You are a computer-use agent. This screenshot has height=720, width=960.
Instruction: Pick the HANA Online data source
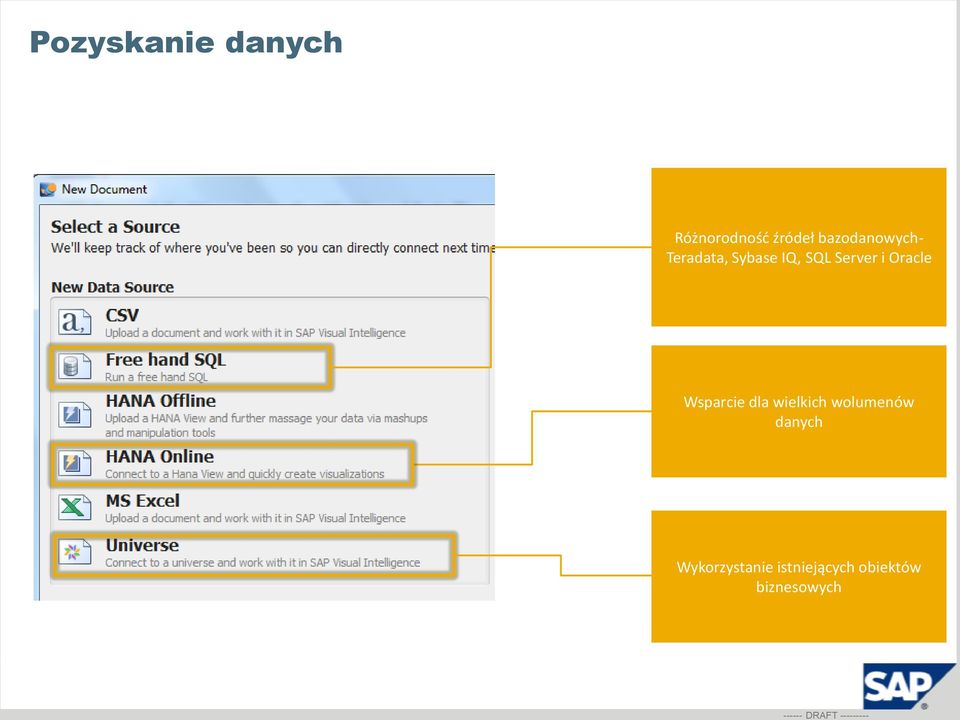click(x=232, y=464)
